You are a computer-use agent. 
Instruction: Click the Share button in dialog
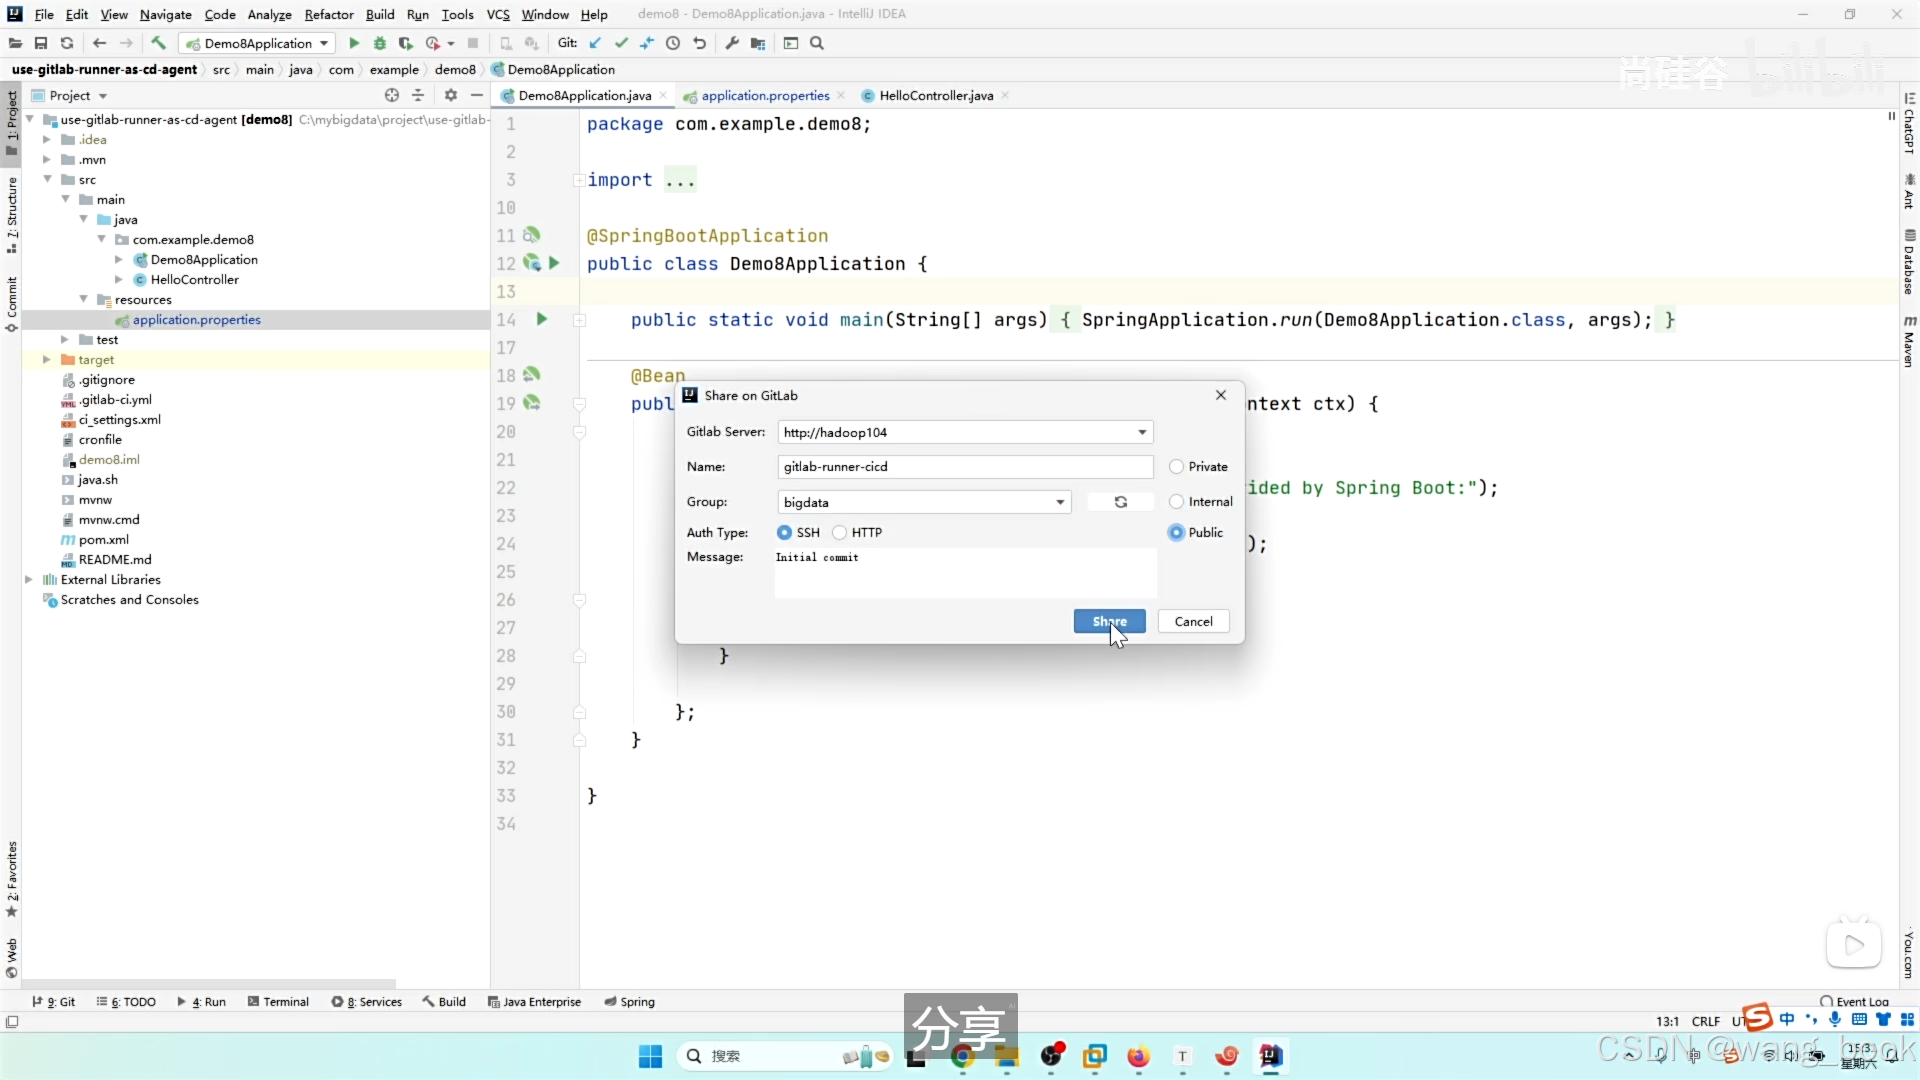click(x=1109, y=621)
